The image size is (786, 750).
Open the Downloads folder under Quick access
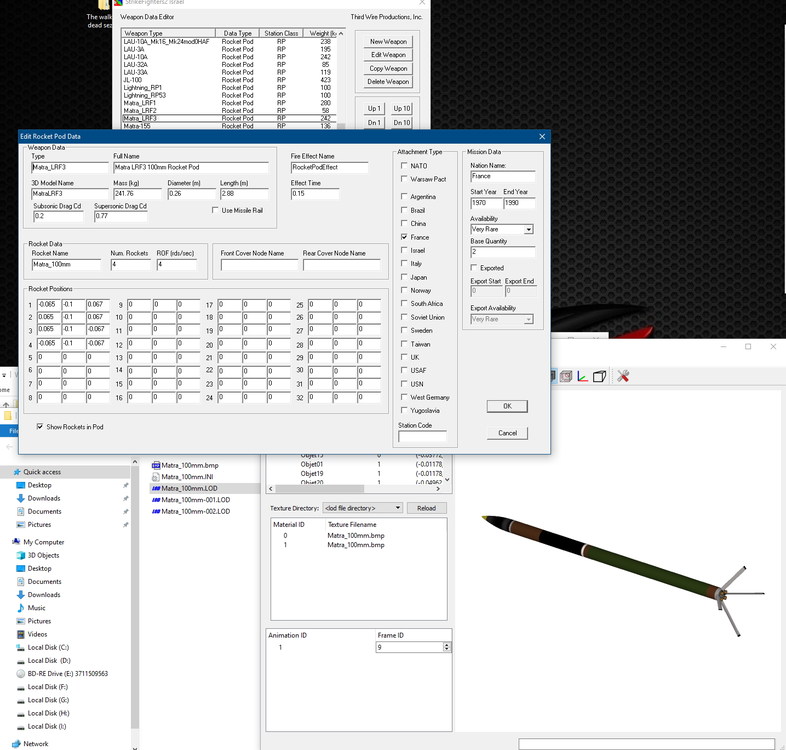pyautogui.click(x=44, y=498)
